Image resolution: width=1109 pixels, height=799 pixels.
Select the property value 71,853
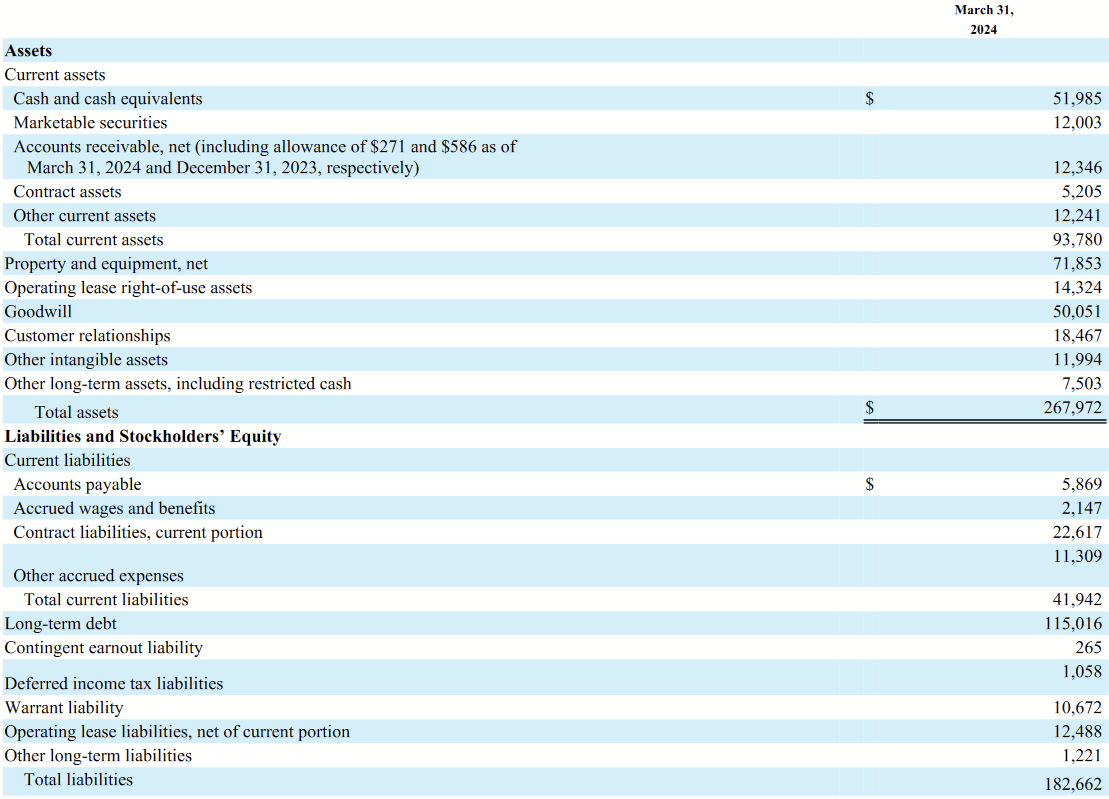pos(1076,264)
